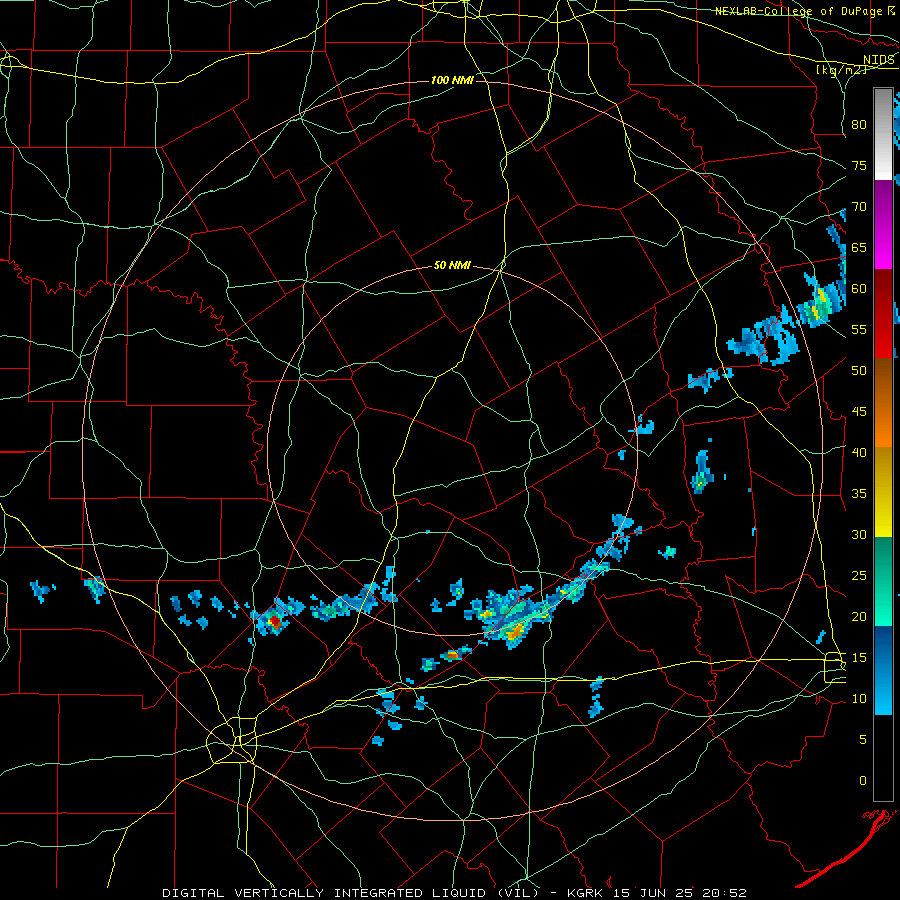Click the 35 value on the VIL scale
This screenshot has width=900, height=900.
pyautogui.click(x=859, y=494)
